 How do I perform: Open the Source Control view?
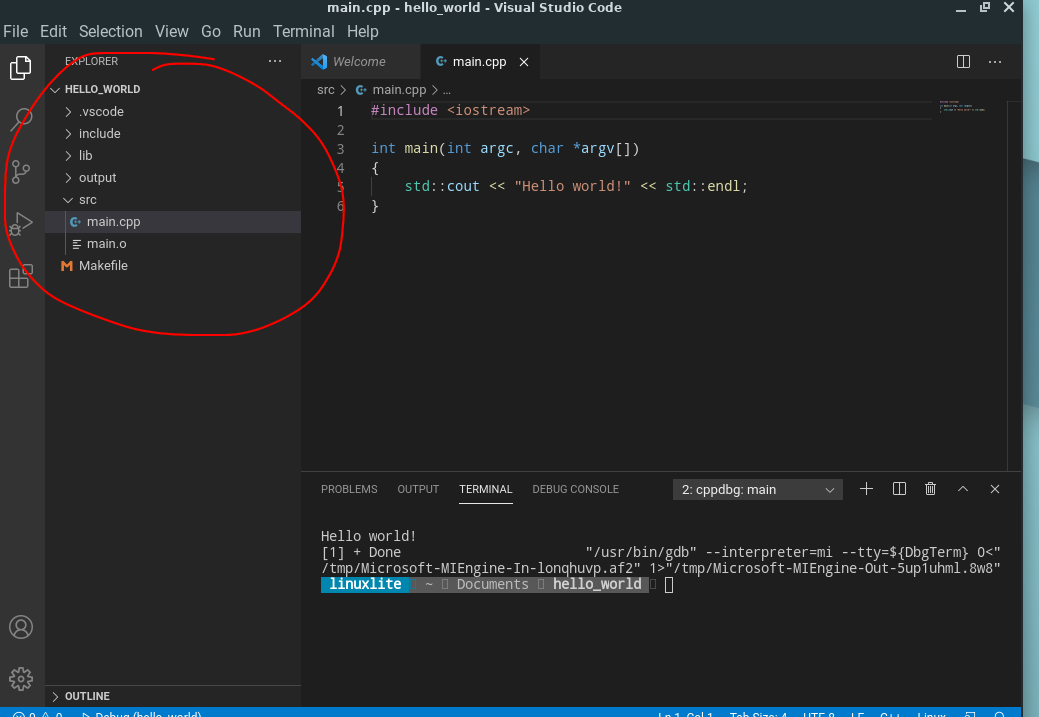(x=21, y=171)
